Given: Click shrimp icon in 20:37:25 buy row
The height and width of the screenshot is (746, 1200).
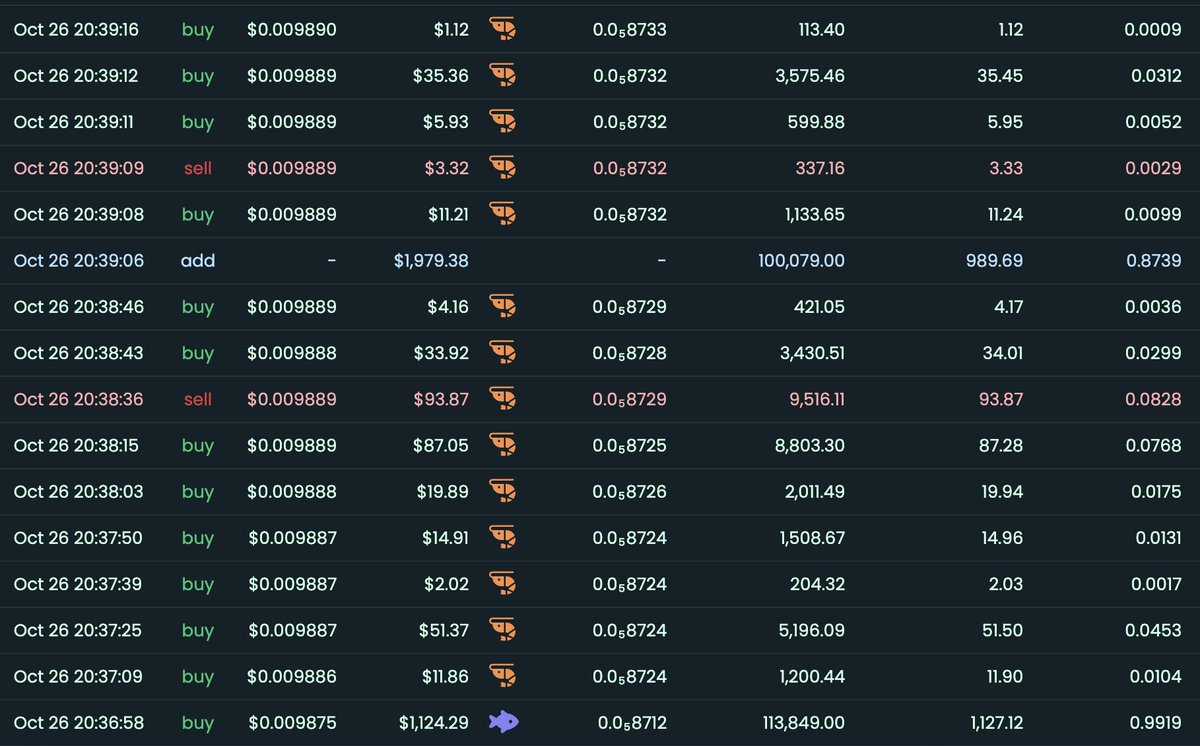Looking at the screenshot, I should click(503, 630).
